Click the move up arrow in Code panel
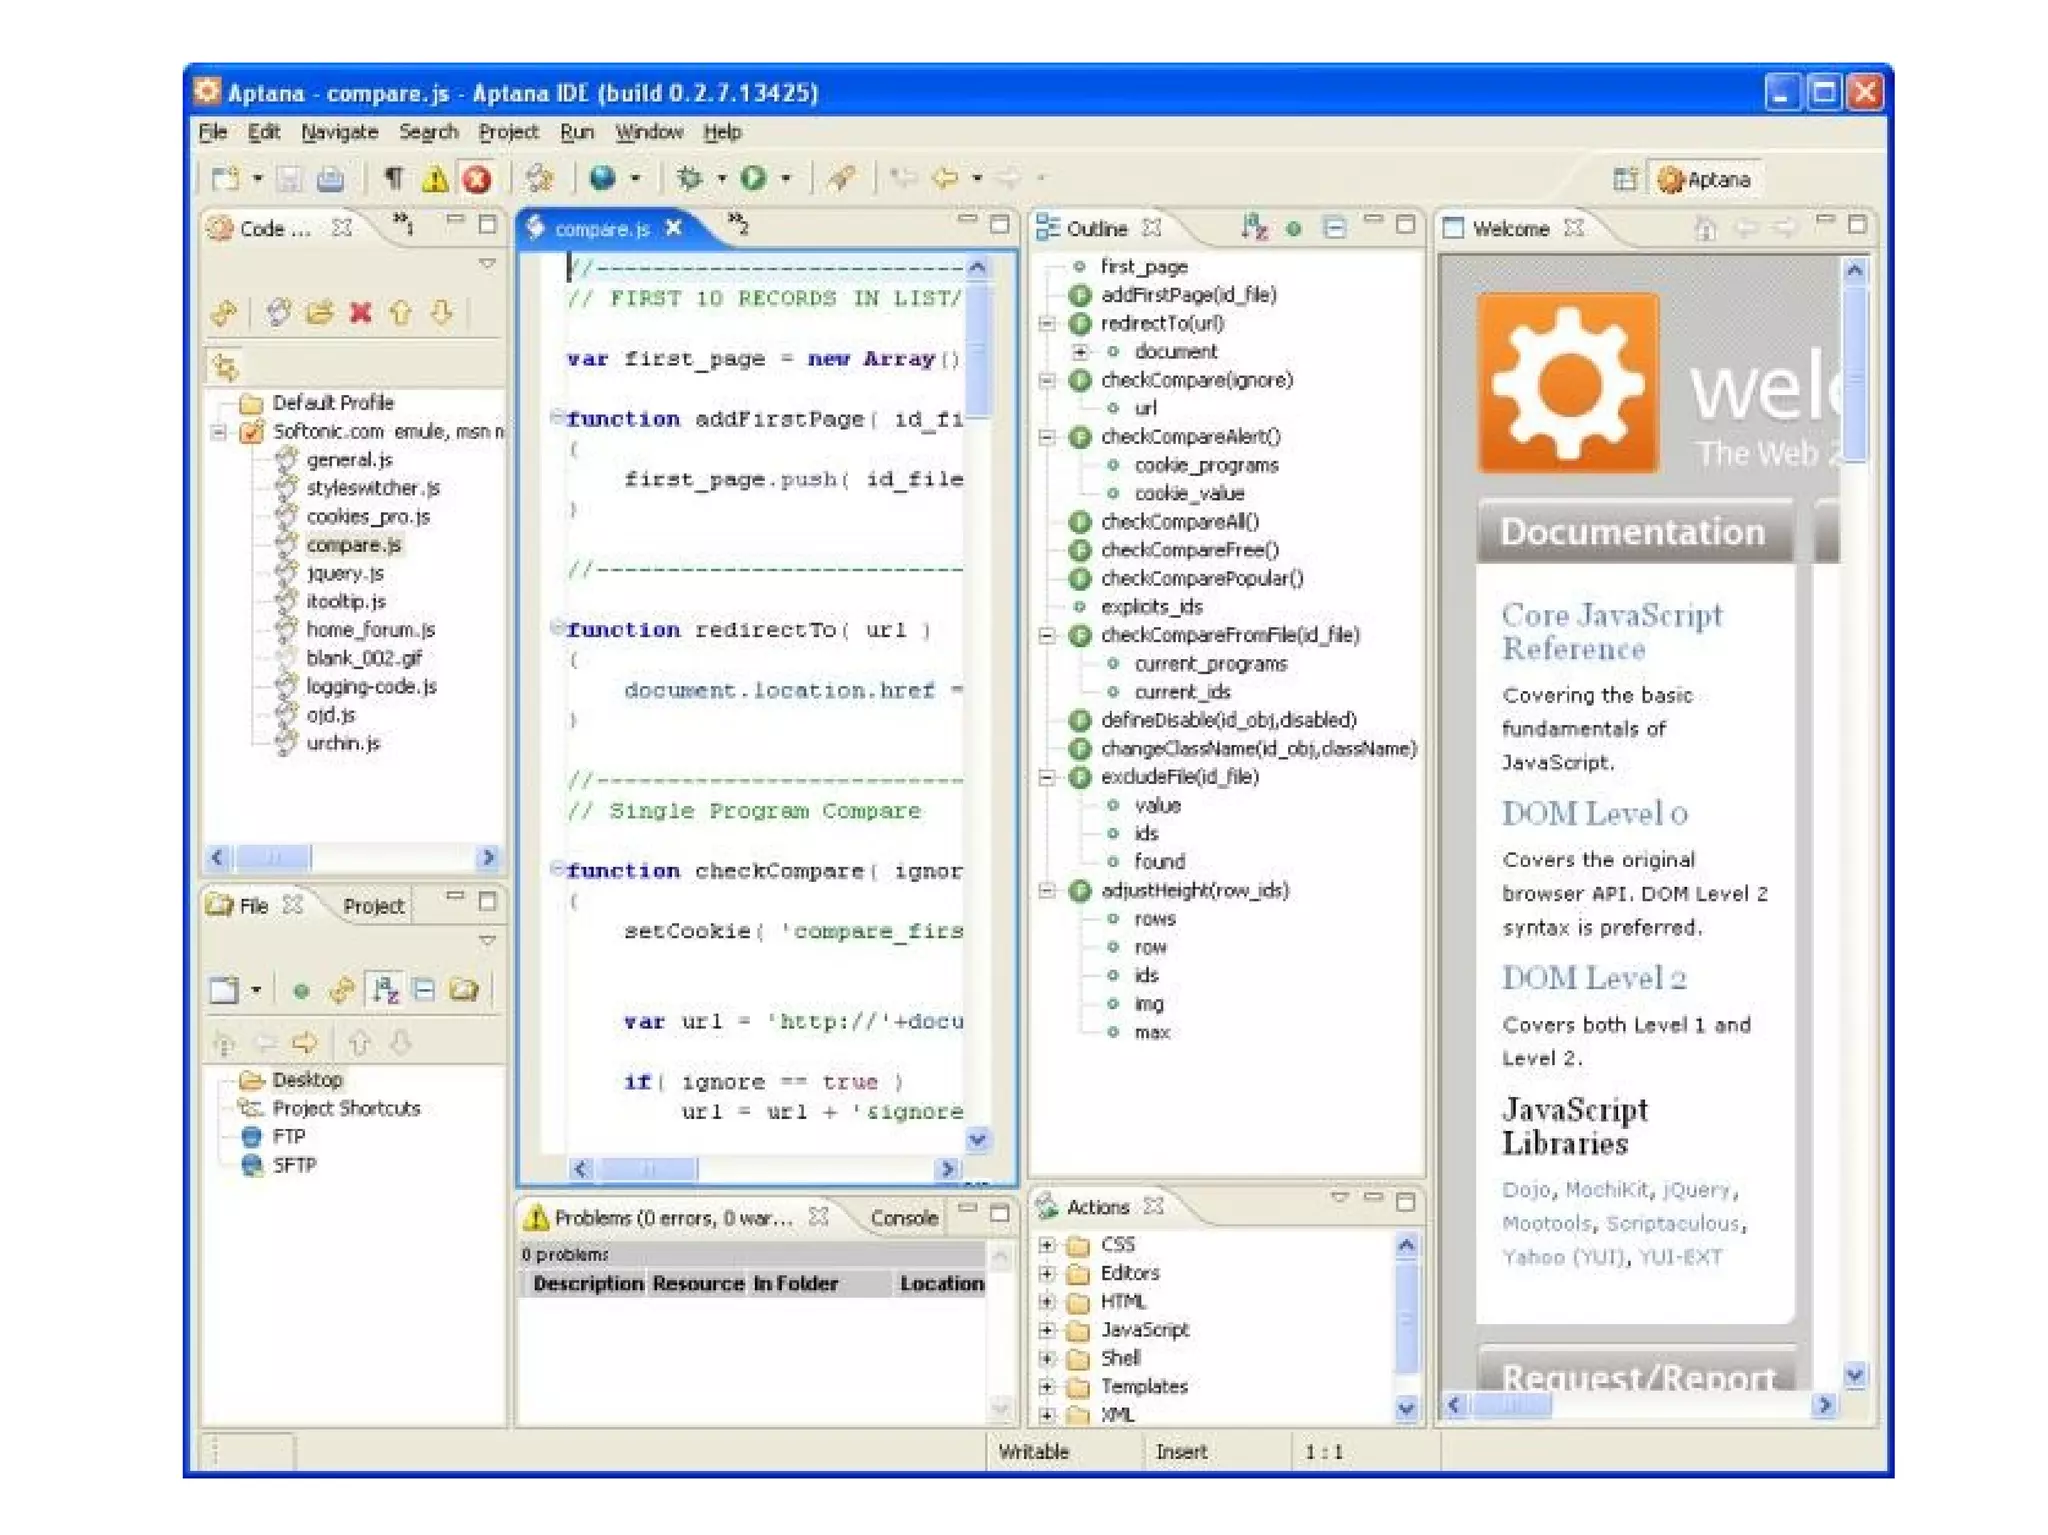Viewport: 2048px width, 1535px height. (x=401, y=313)
